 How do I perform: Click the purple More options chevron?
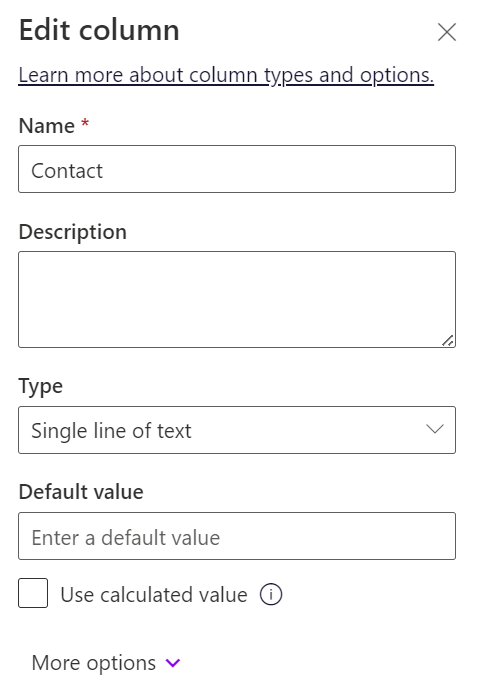coord(173,663)
